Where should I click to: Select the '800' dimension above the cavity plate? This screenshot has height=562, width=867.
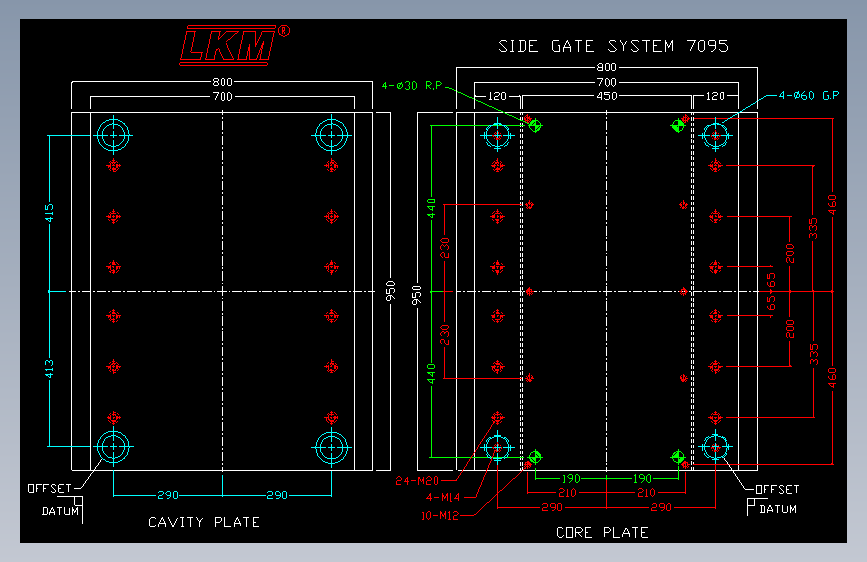[x=222, y=82]
